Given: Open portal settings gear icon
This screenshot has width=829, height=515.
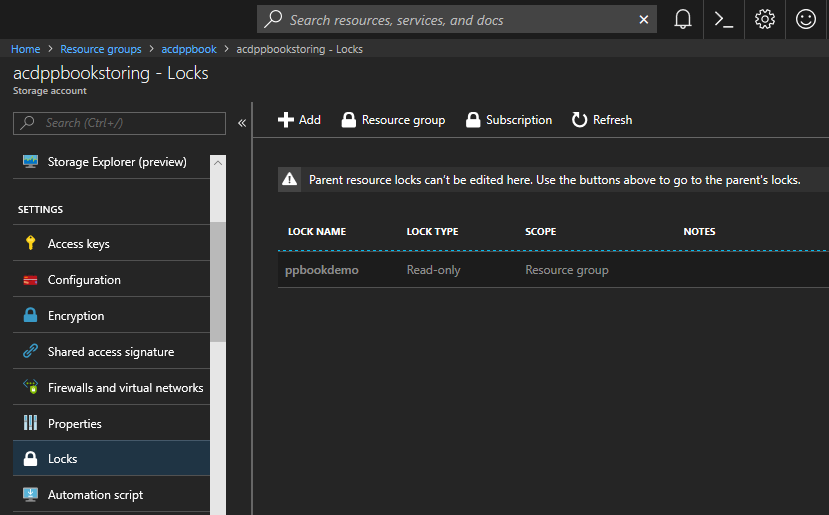Looking at the screenshot, I should 765,19.
